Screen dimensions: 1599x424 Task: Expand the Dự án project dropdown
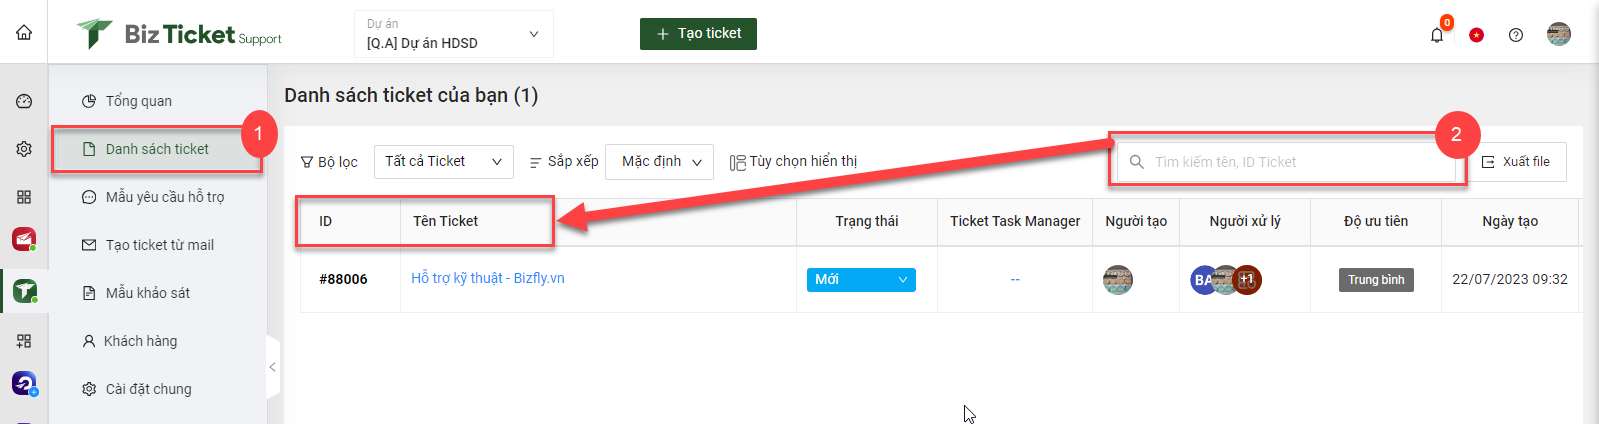(454, 34)
